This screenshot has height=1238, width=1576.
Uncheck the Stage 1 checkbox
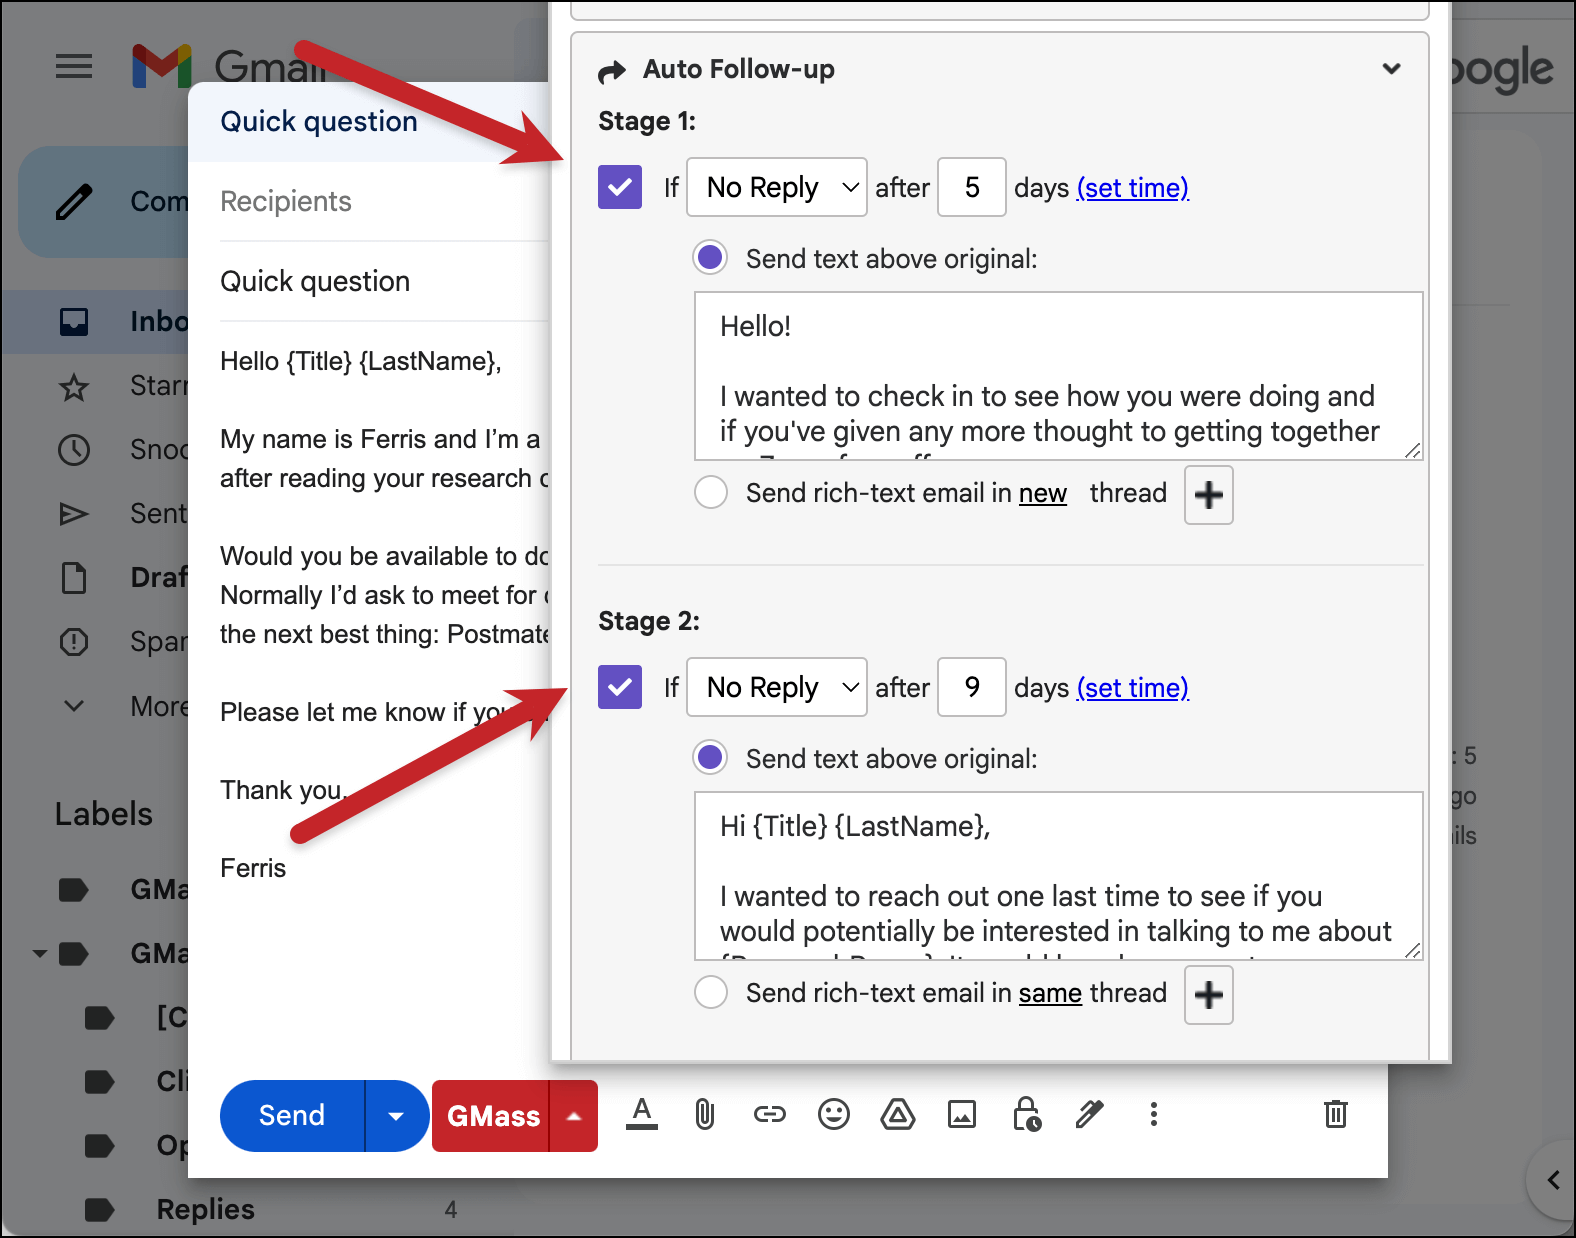(620, 187)
